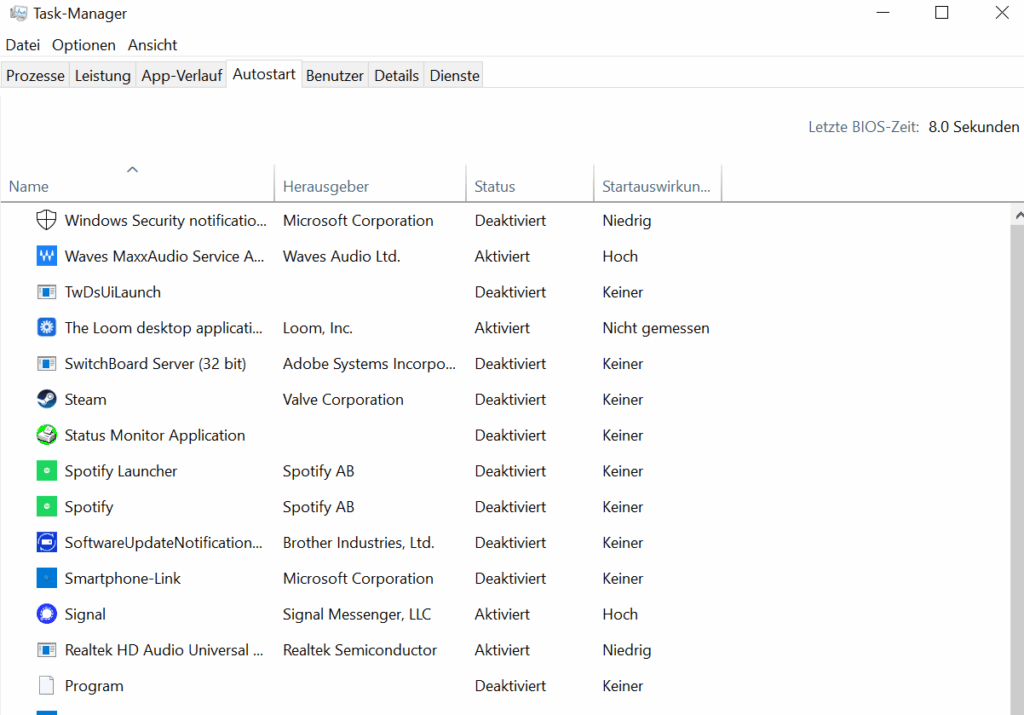Click the Status Monitor Application printer icon
Screen dimensions: 1024x715
(x=46, y=435)
